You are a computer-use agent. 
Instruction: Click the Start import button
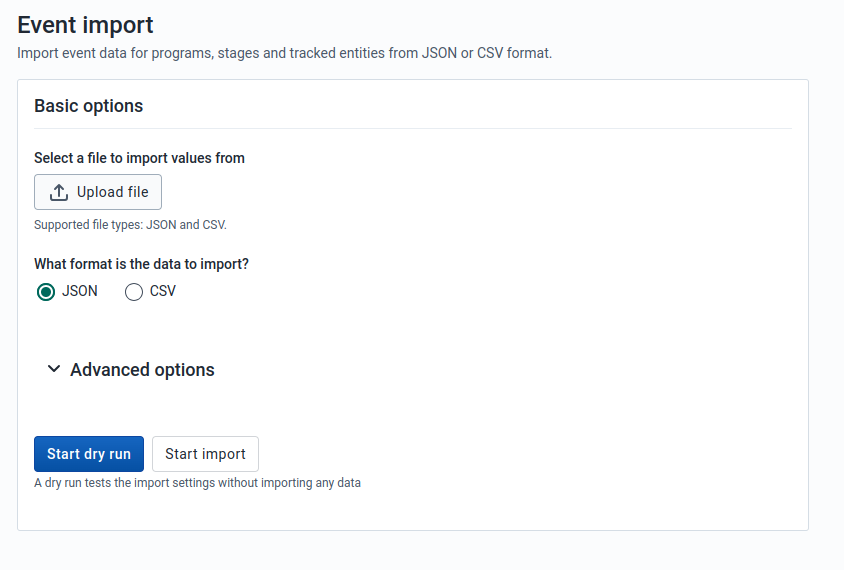pyautogui.click(x=205, y=454)
